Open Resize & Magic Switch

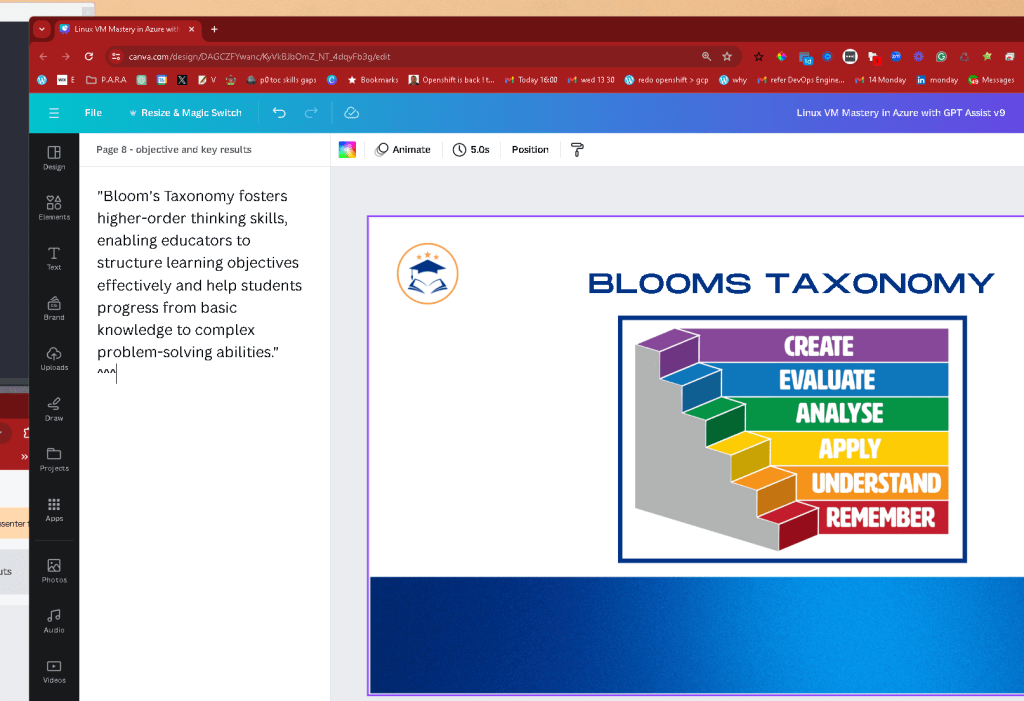tap(186, 113)
